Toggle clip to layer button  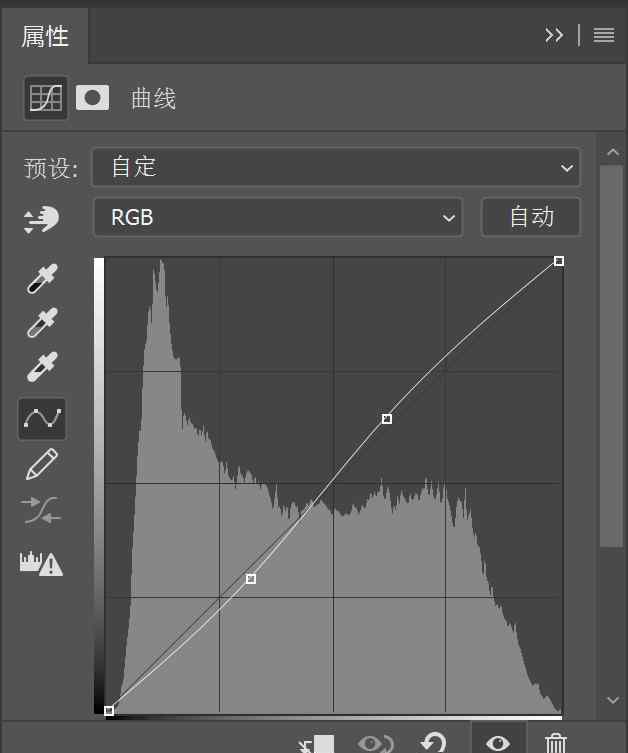pos(317,744)
